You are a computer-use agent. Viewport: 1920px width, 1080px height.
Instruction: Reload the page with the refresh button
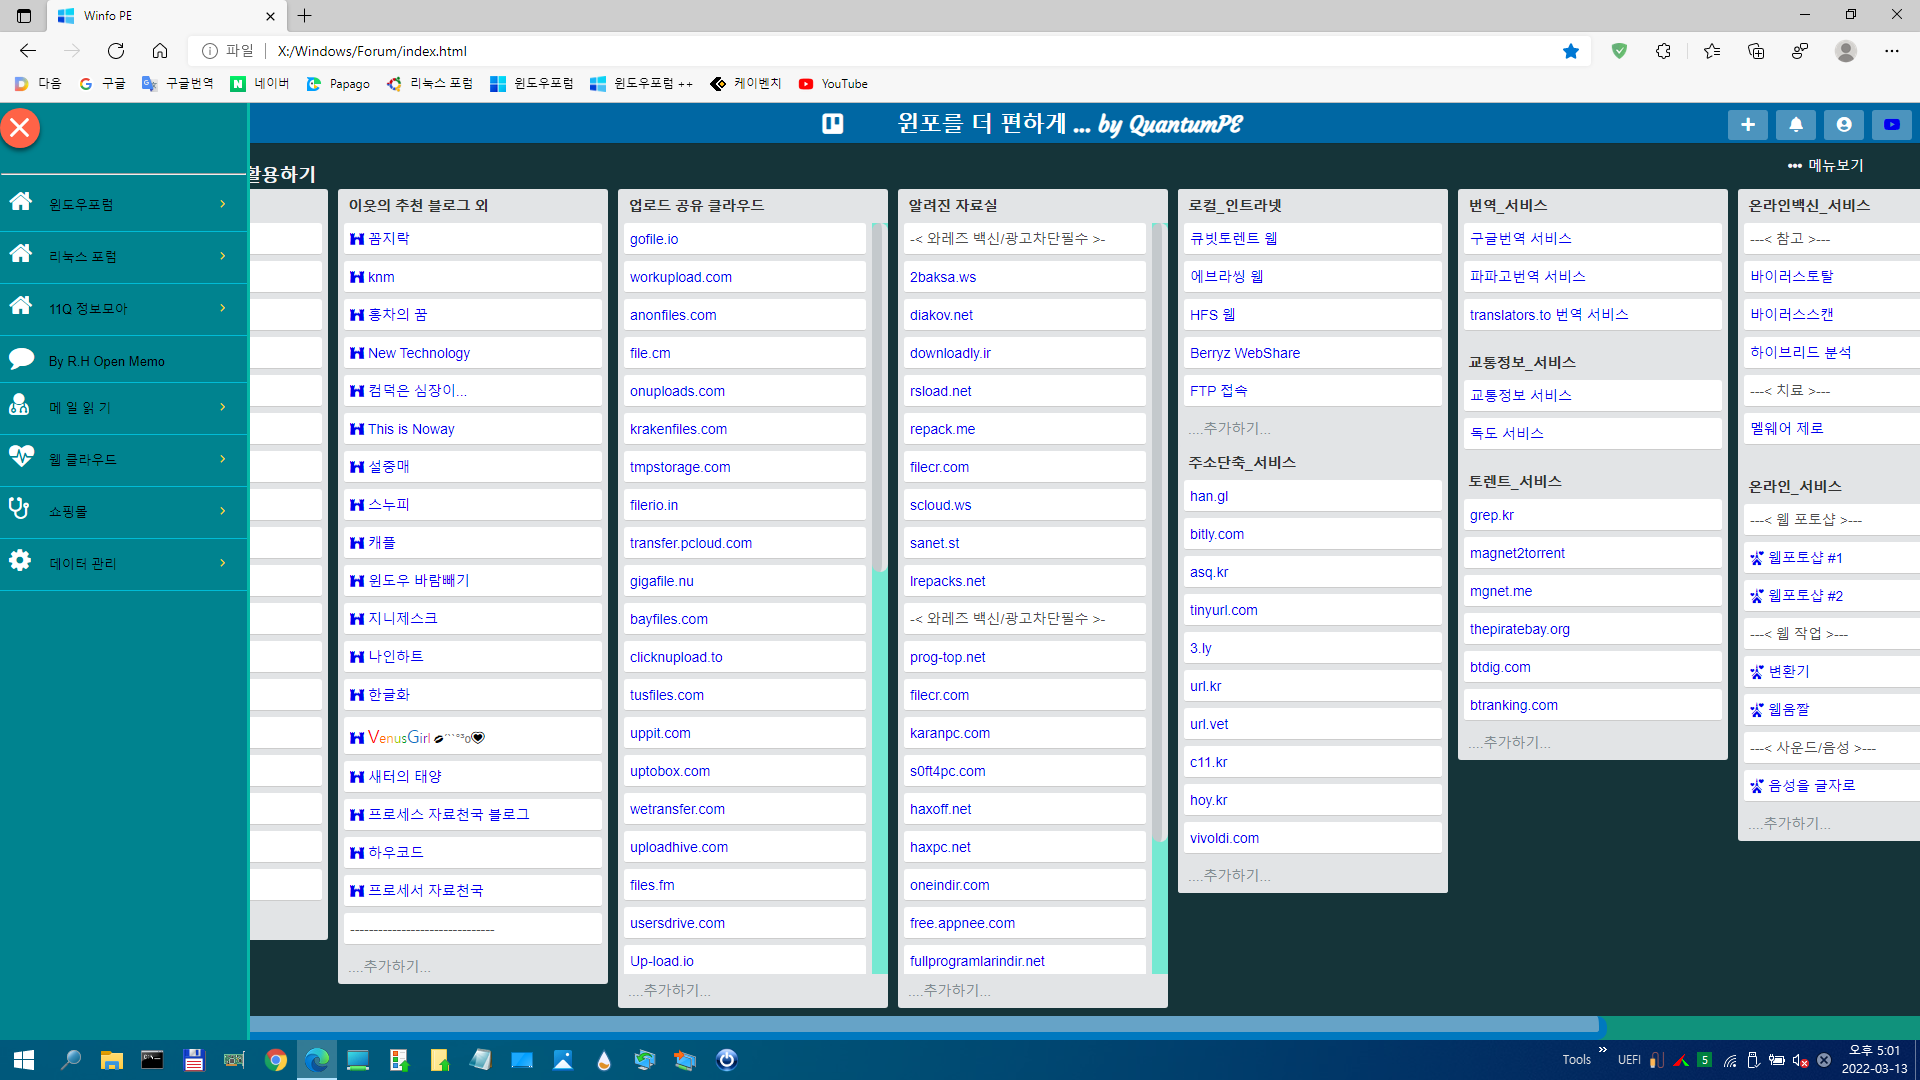click(116, 51)
